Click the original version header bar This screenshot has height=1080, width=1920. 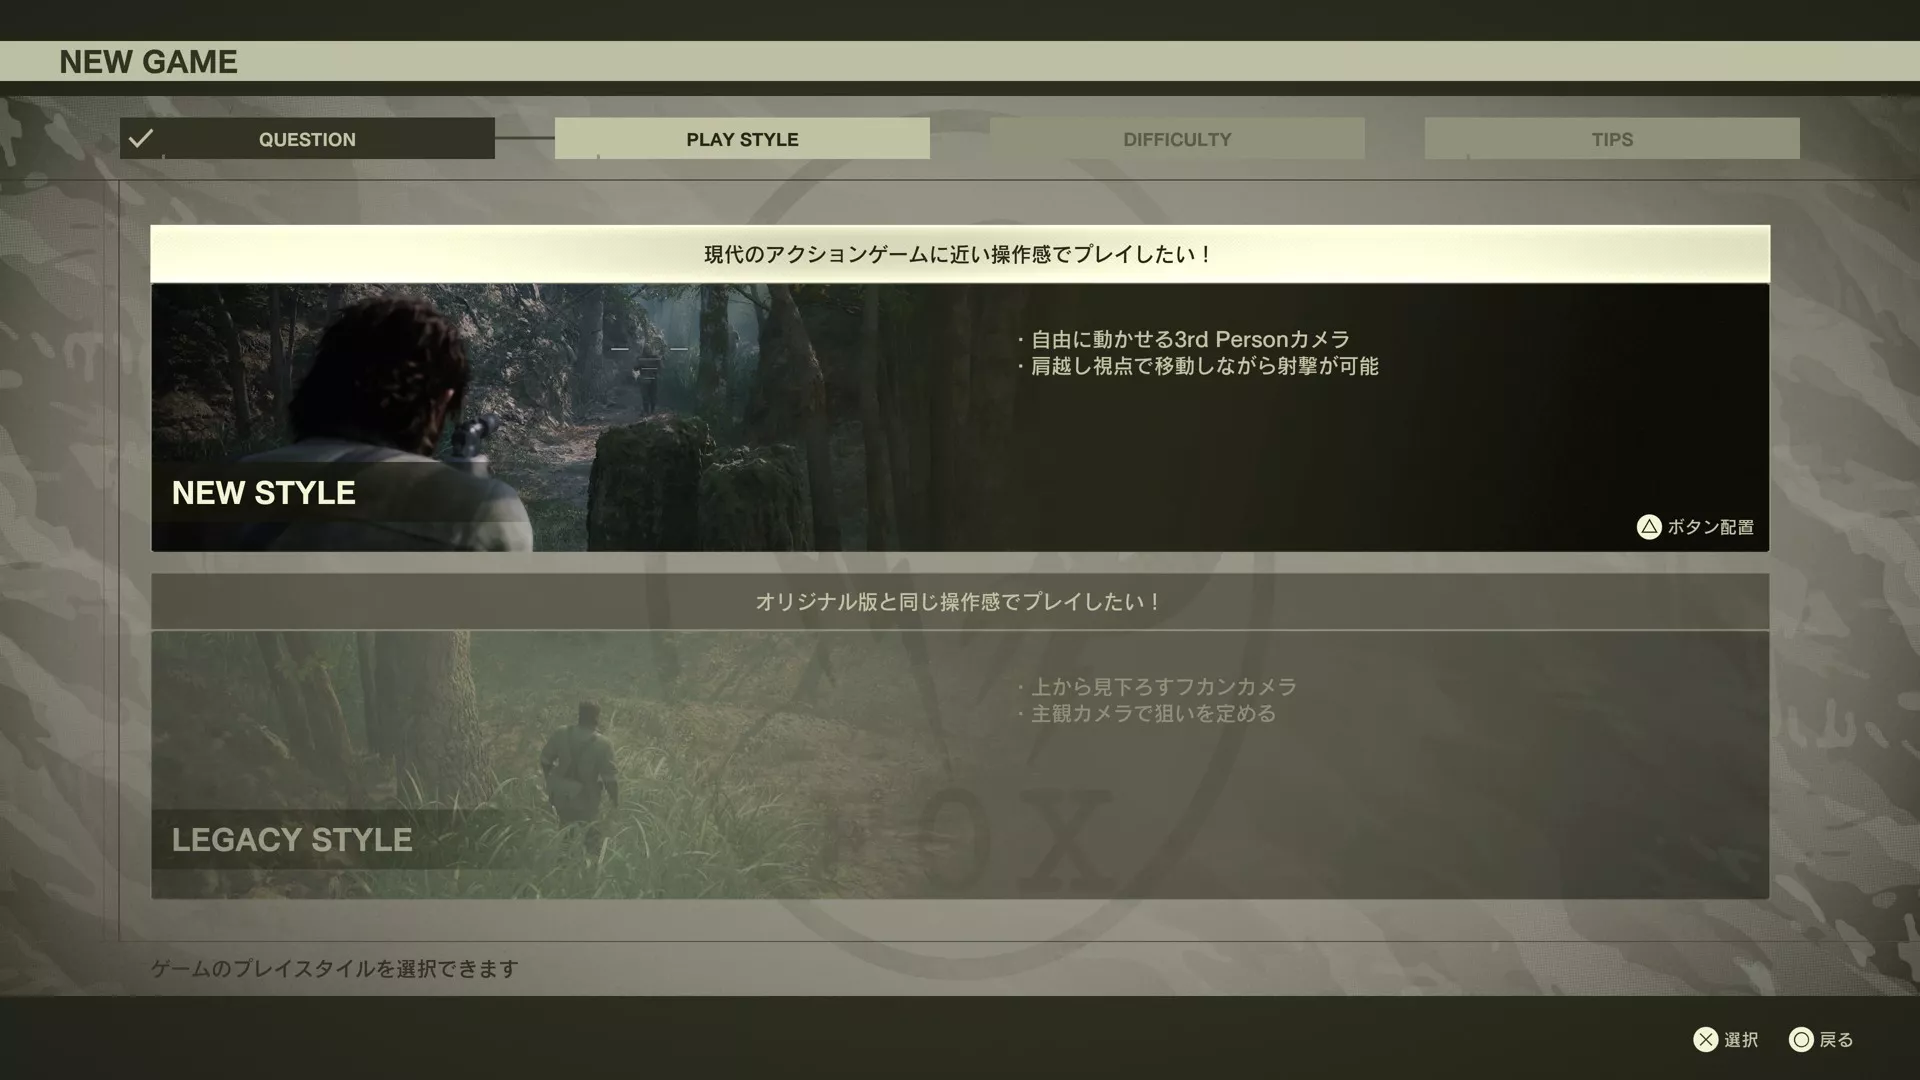click(959, 602)
